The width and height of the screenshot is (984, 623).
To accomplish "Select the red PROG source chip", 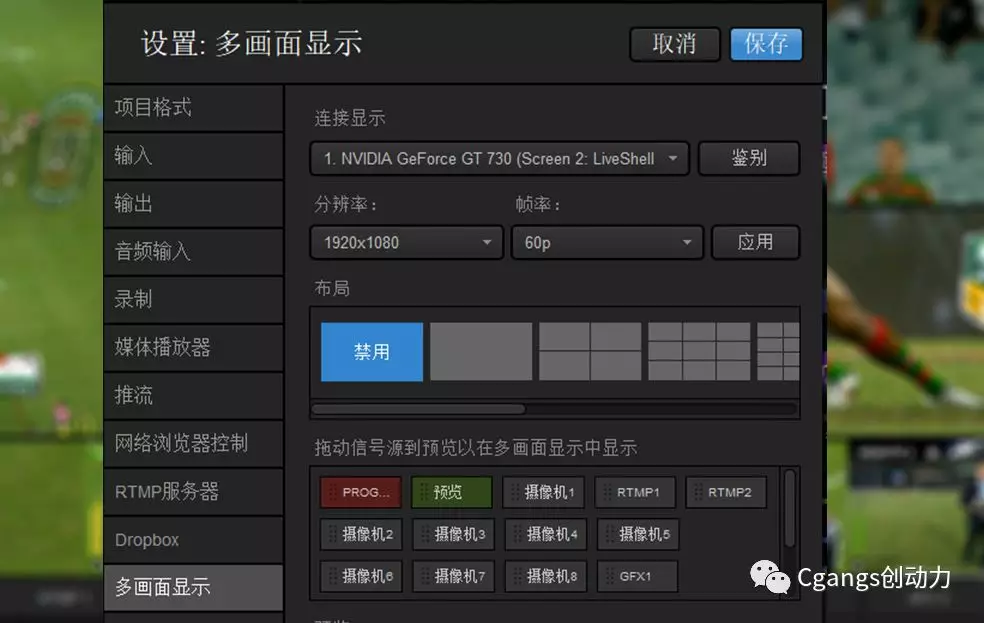I will [361, 493].
